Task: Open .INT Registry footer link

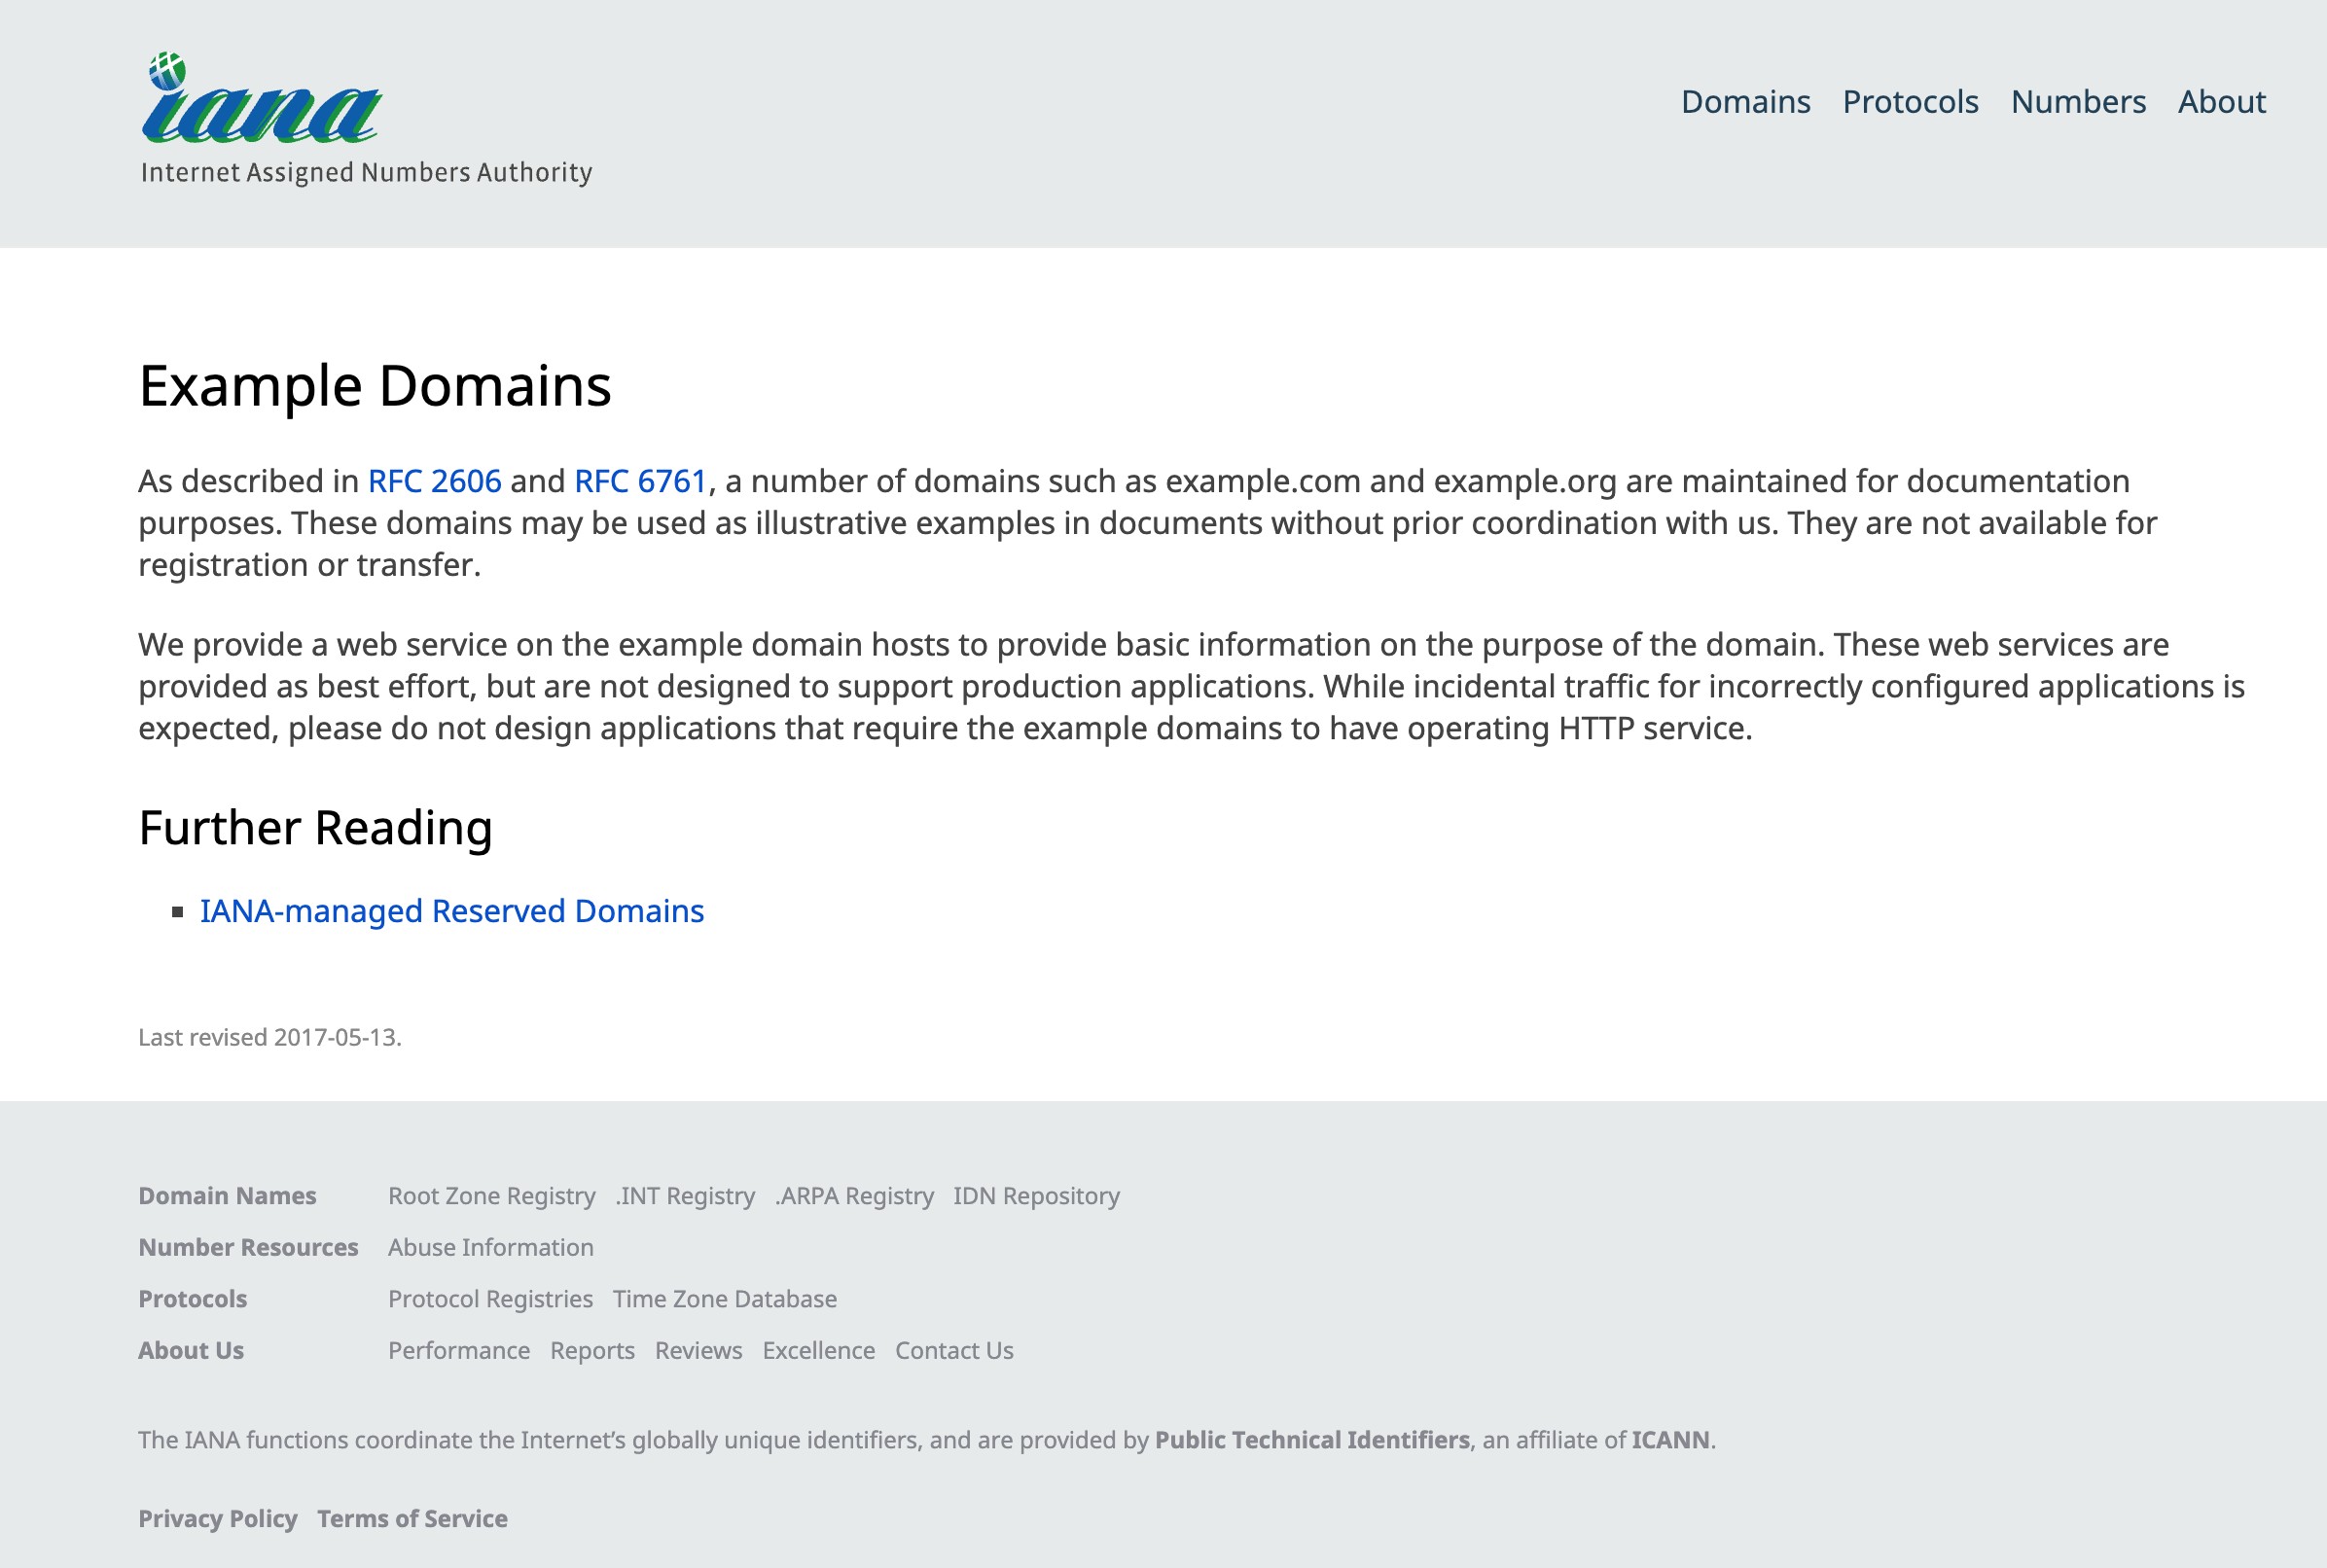Action: [685, 1196]
